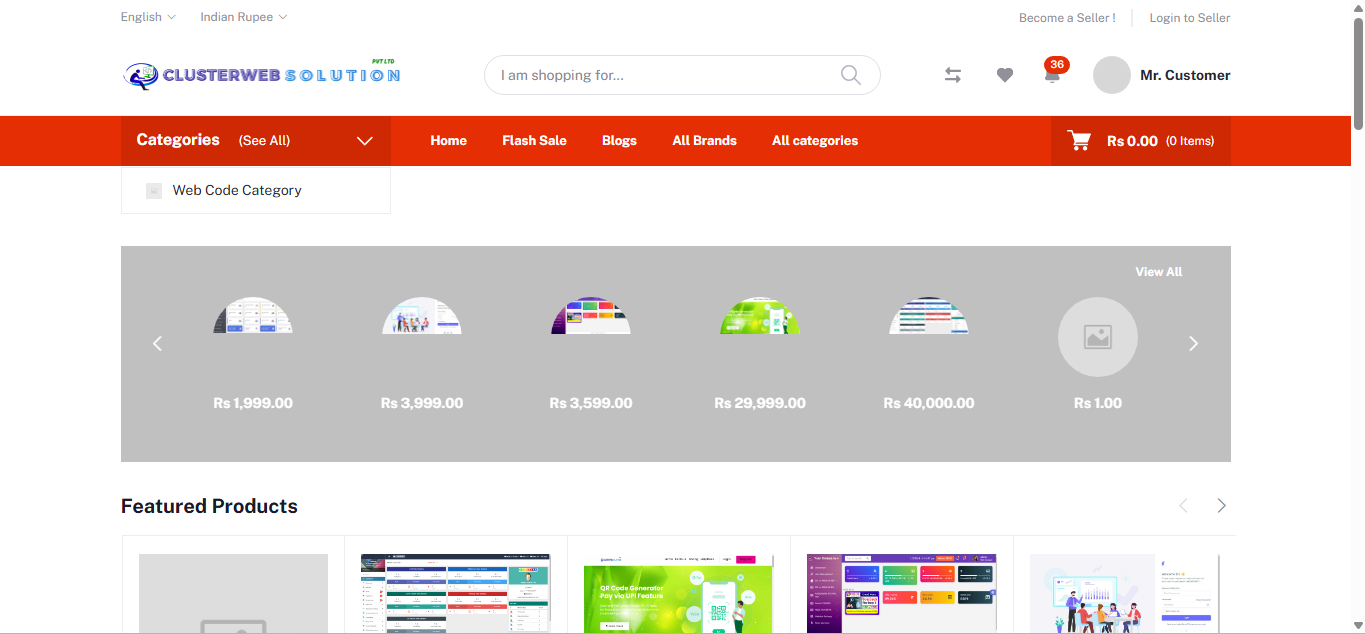Click the Mr. Customer avatar image
This screenshot has width=1365, height=634.
click(1111, 75)
